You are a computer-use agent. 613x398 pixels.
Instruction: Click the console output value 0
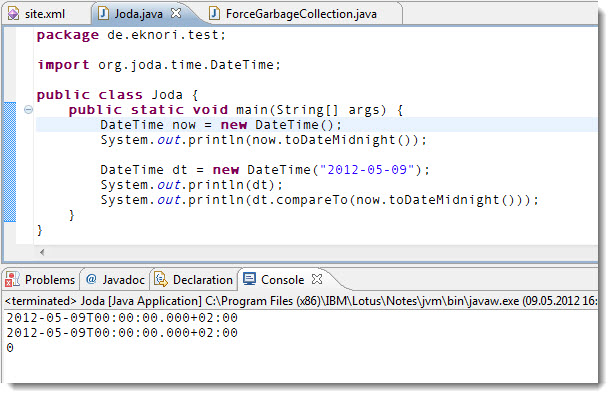coord(10,348)
